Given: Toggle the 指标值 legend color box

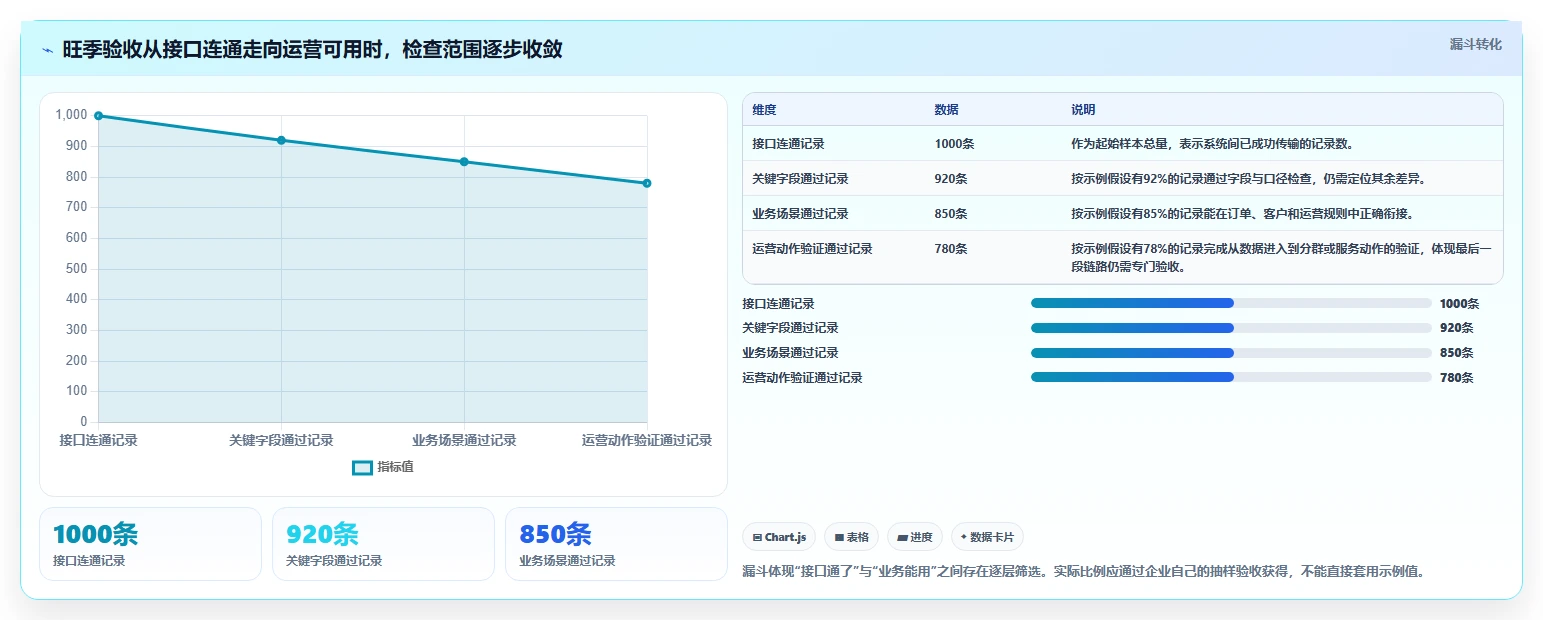Looking at the screenshot, I should click(x=362, y=468).
